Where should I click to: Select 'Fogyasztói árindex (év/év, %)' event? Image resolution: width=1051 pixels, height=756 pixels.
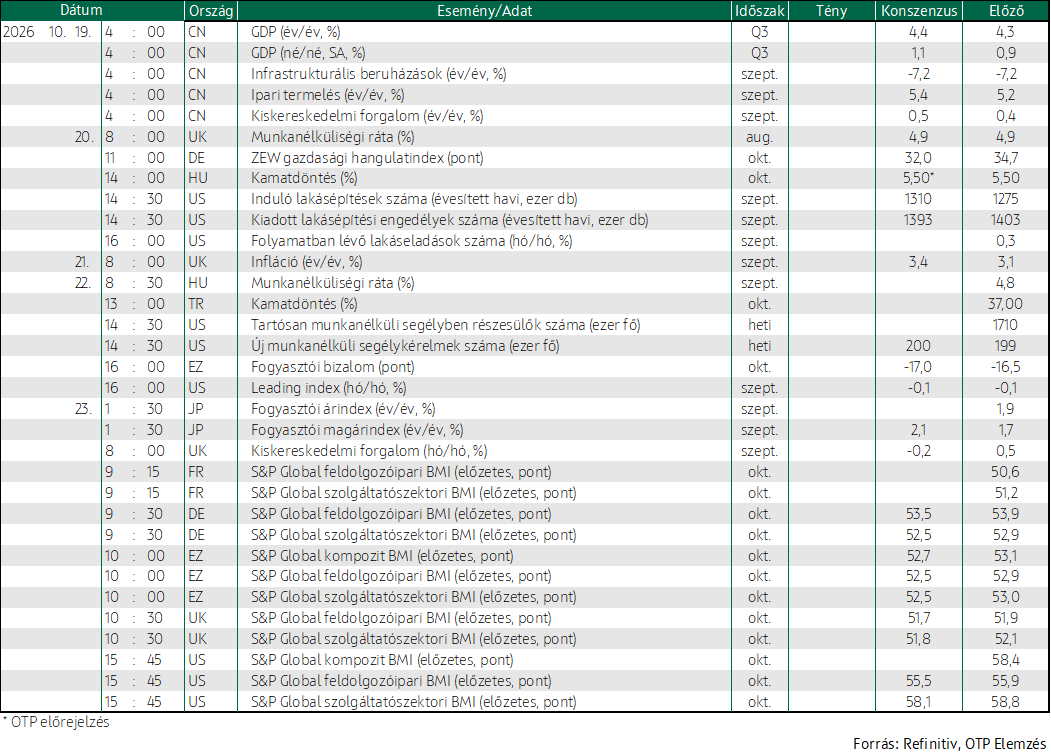[x=343, y=409]
